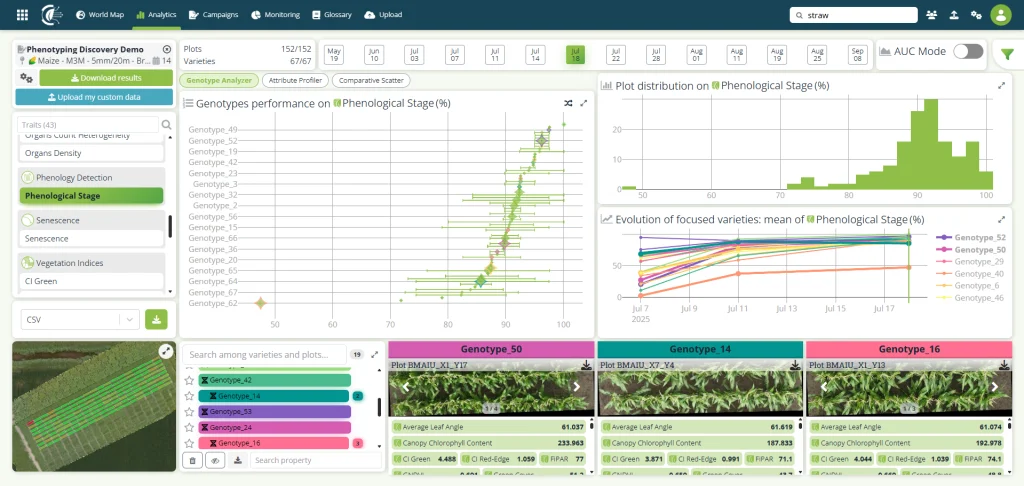
Task: Click the traits search magnifier icon
Action: pos(167,125)
